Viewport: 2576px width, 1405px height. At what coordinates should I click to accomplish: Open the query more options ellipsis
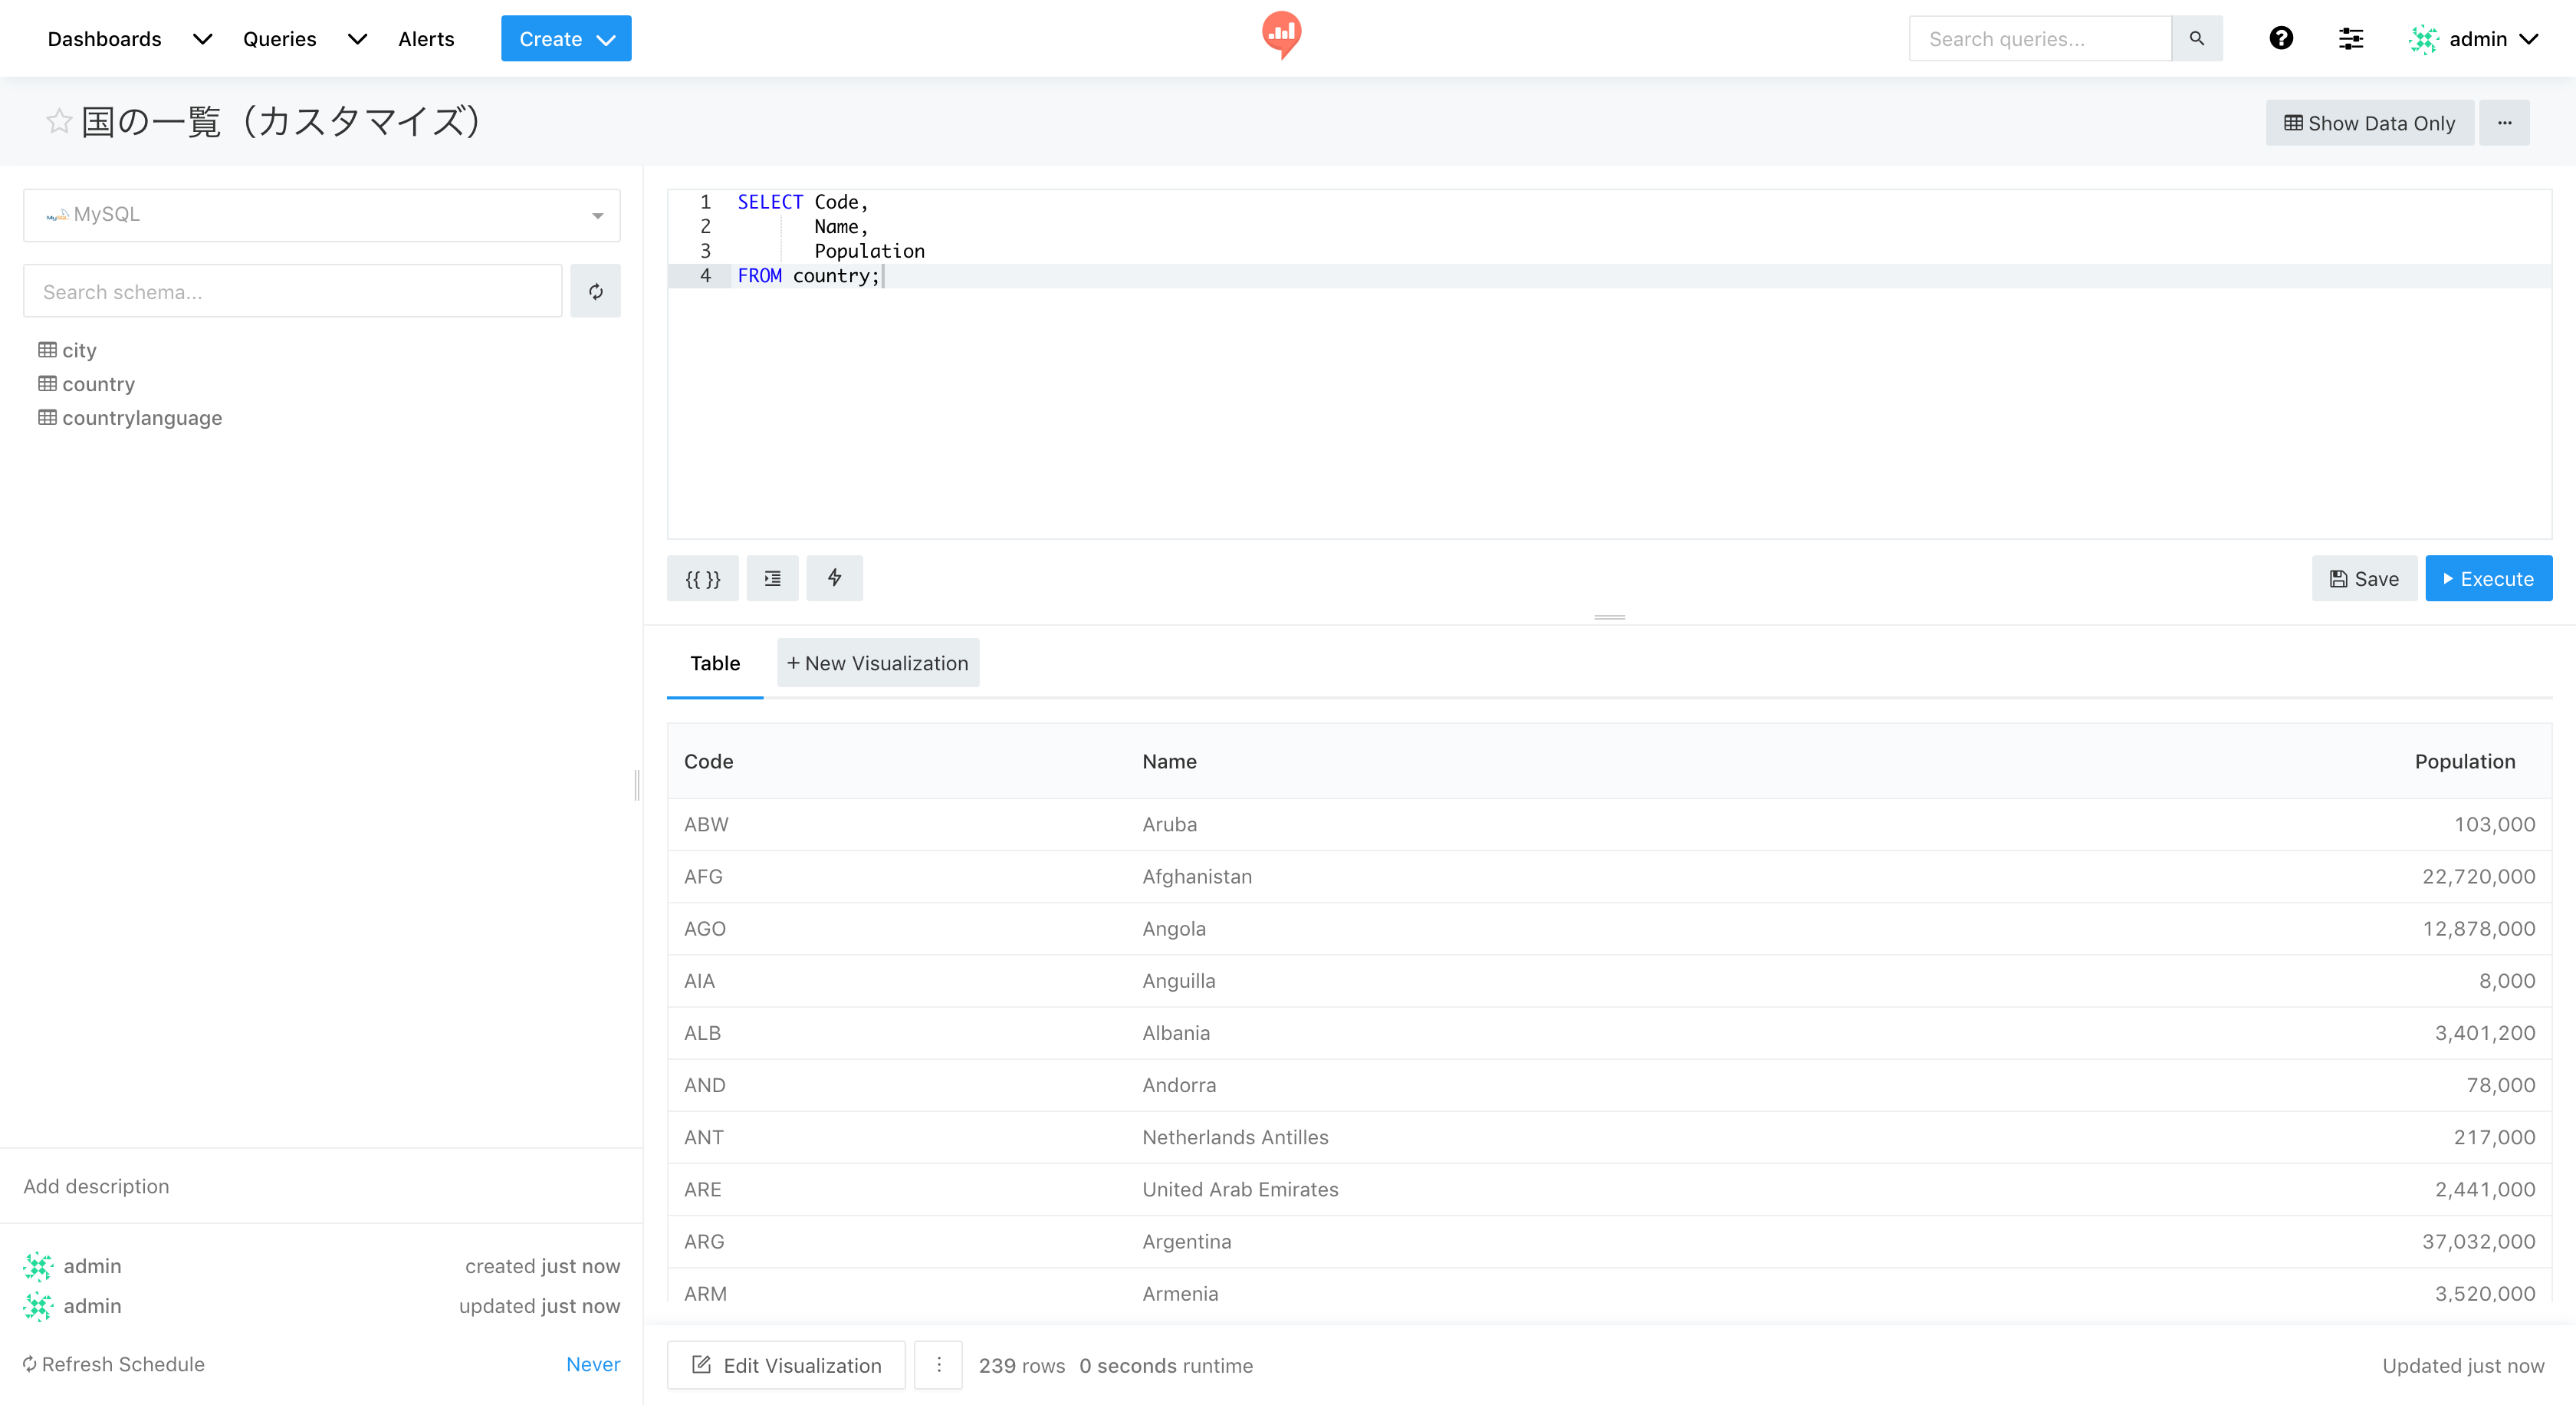(2504, 122)
